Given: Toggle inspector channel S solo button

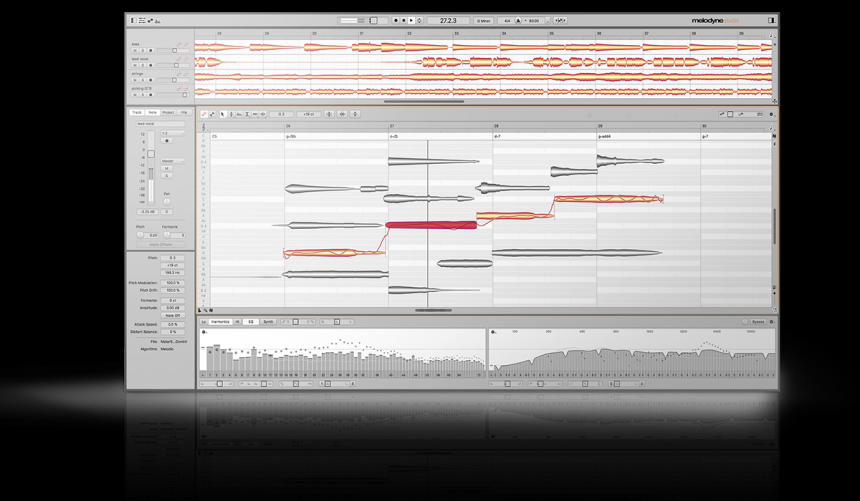Looking at the screenshot, I should pos(166,176).
